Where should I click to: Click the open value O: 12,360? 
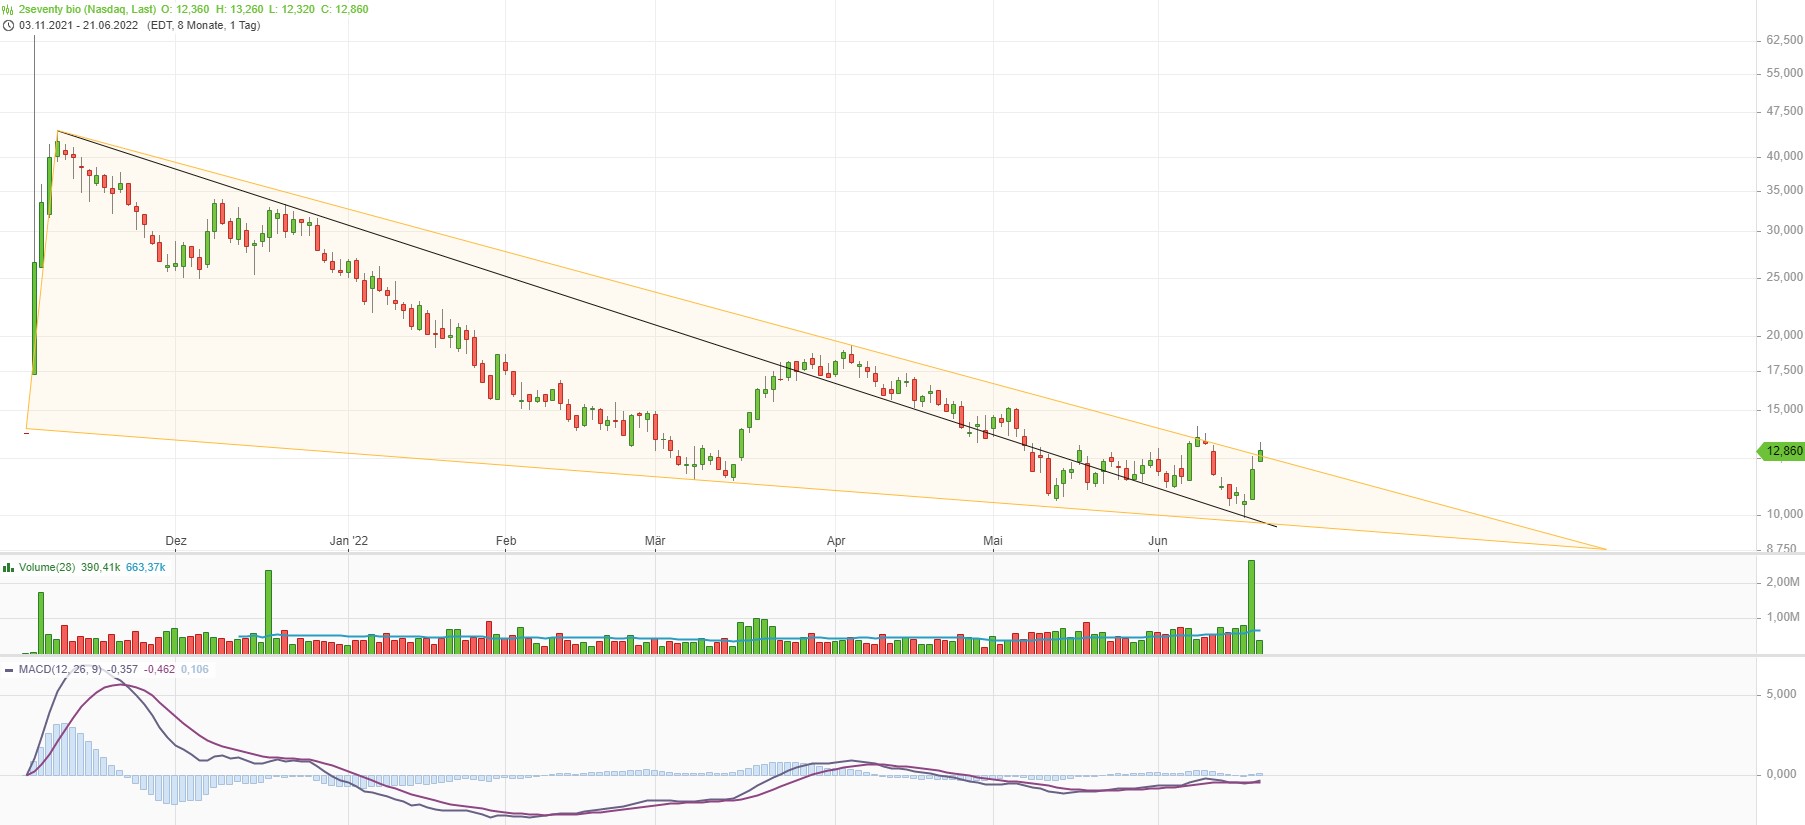point(186,9)
